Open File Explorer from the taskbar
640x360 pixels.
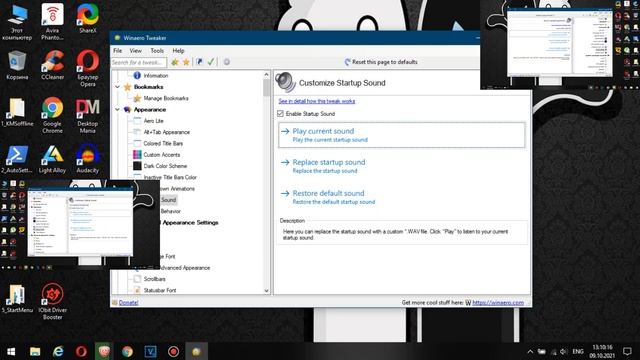coord(35,351)
